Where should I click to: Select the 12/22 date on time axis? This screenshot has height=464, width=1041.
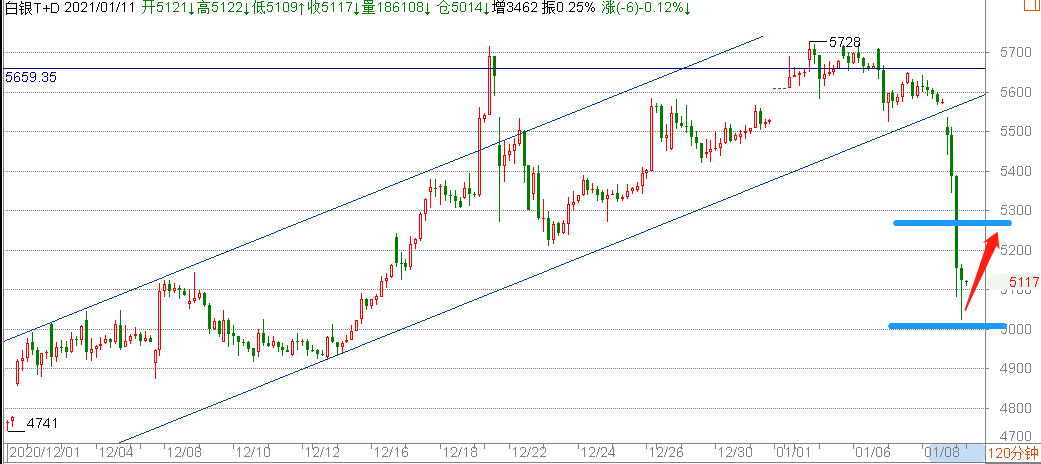click(x=529, y=454)
